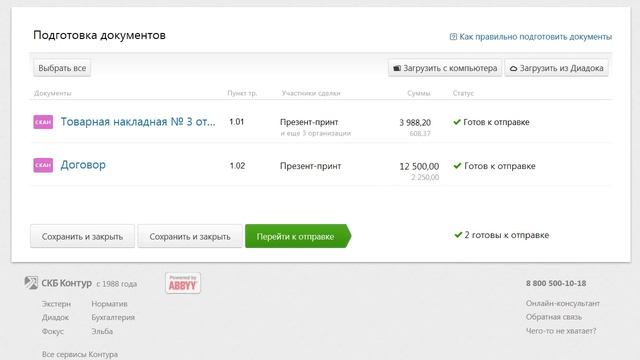Click the green checkmark in Договор status
Image resolution: width=640 pixels, height=360 pixels.
[457, 166]
